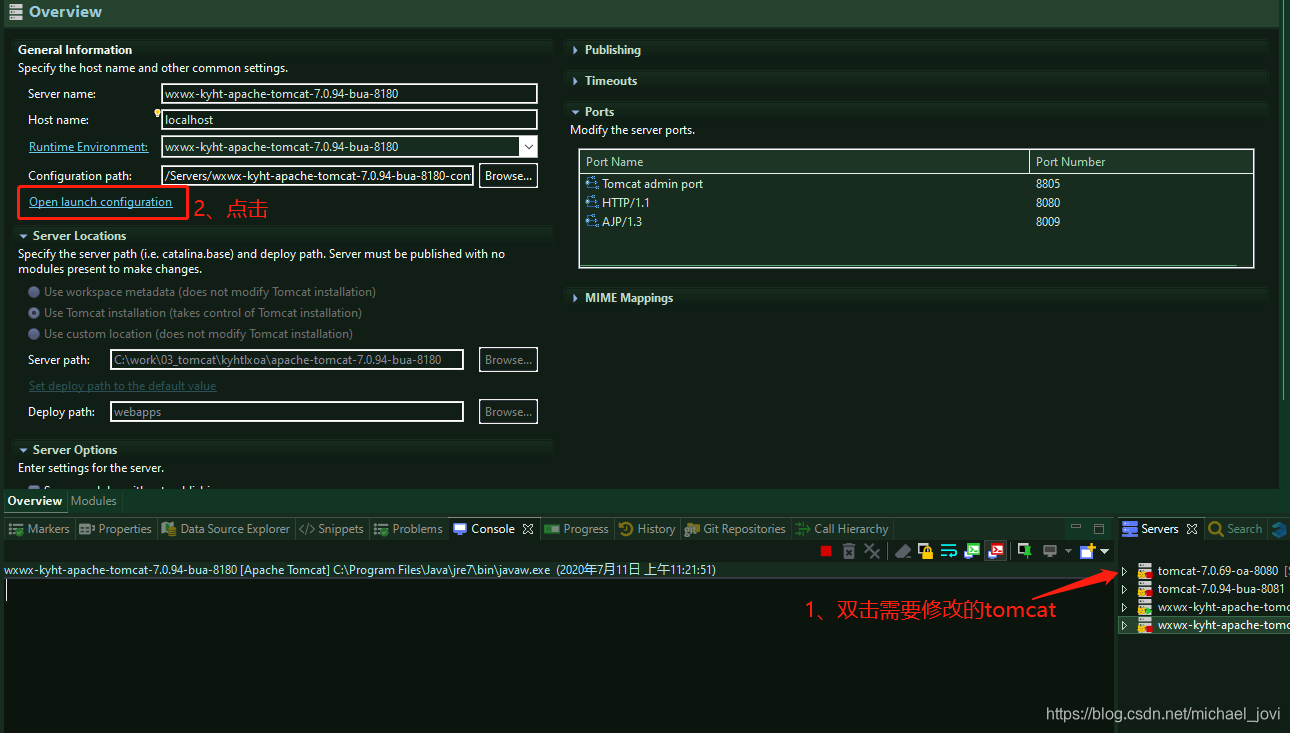Collapse the Ports section
This screenshot has width=1290, height=733.
575,112
